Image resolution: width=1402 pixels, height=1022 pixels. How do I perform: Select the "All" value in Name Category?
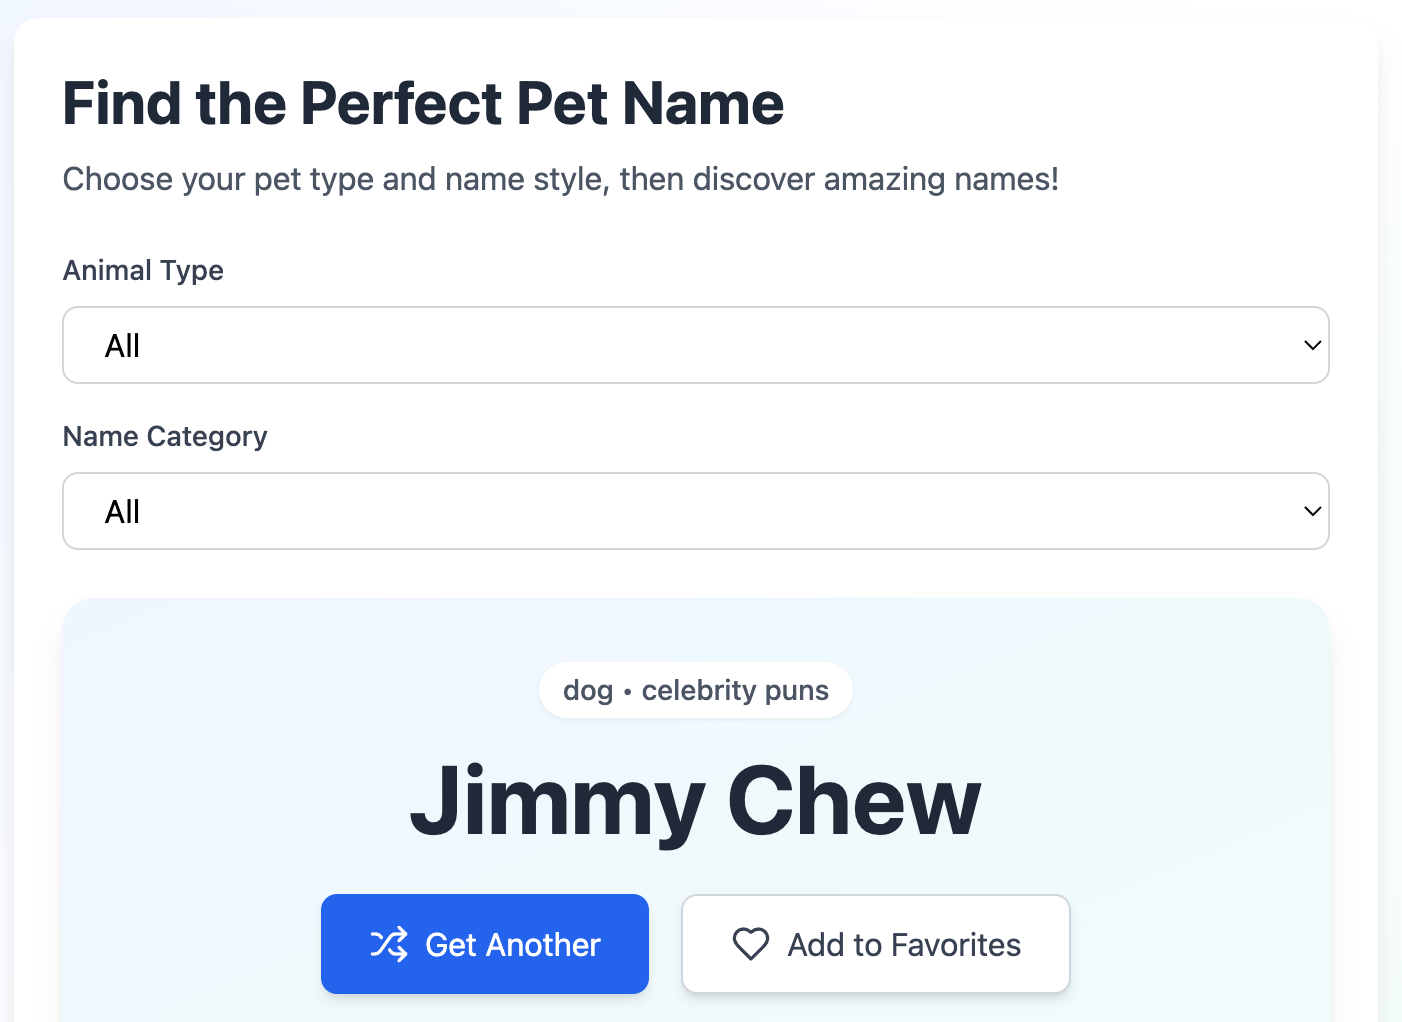pyautogui.click(x=122, y=512)
